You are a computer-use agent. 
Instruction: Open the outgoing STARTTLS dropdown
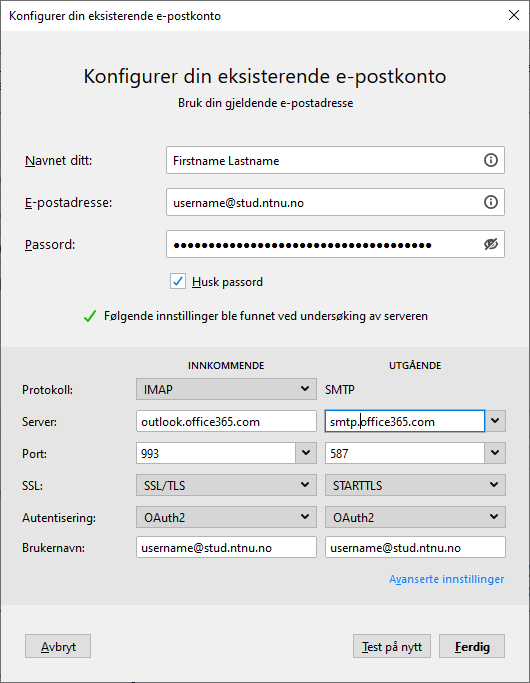coord(415,485)
